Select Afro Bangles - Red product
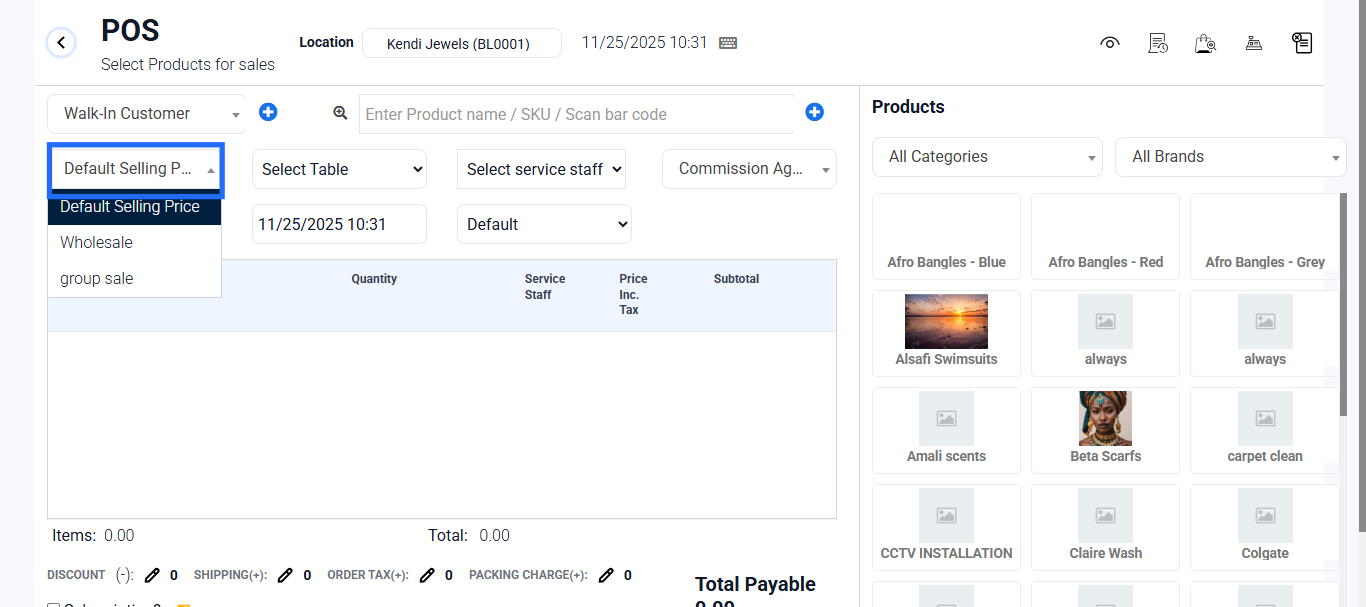This screenshot has height=607, width=1366. [x=1105, y=236]
